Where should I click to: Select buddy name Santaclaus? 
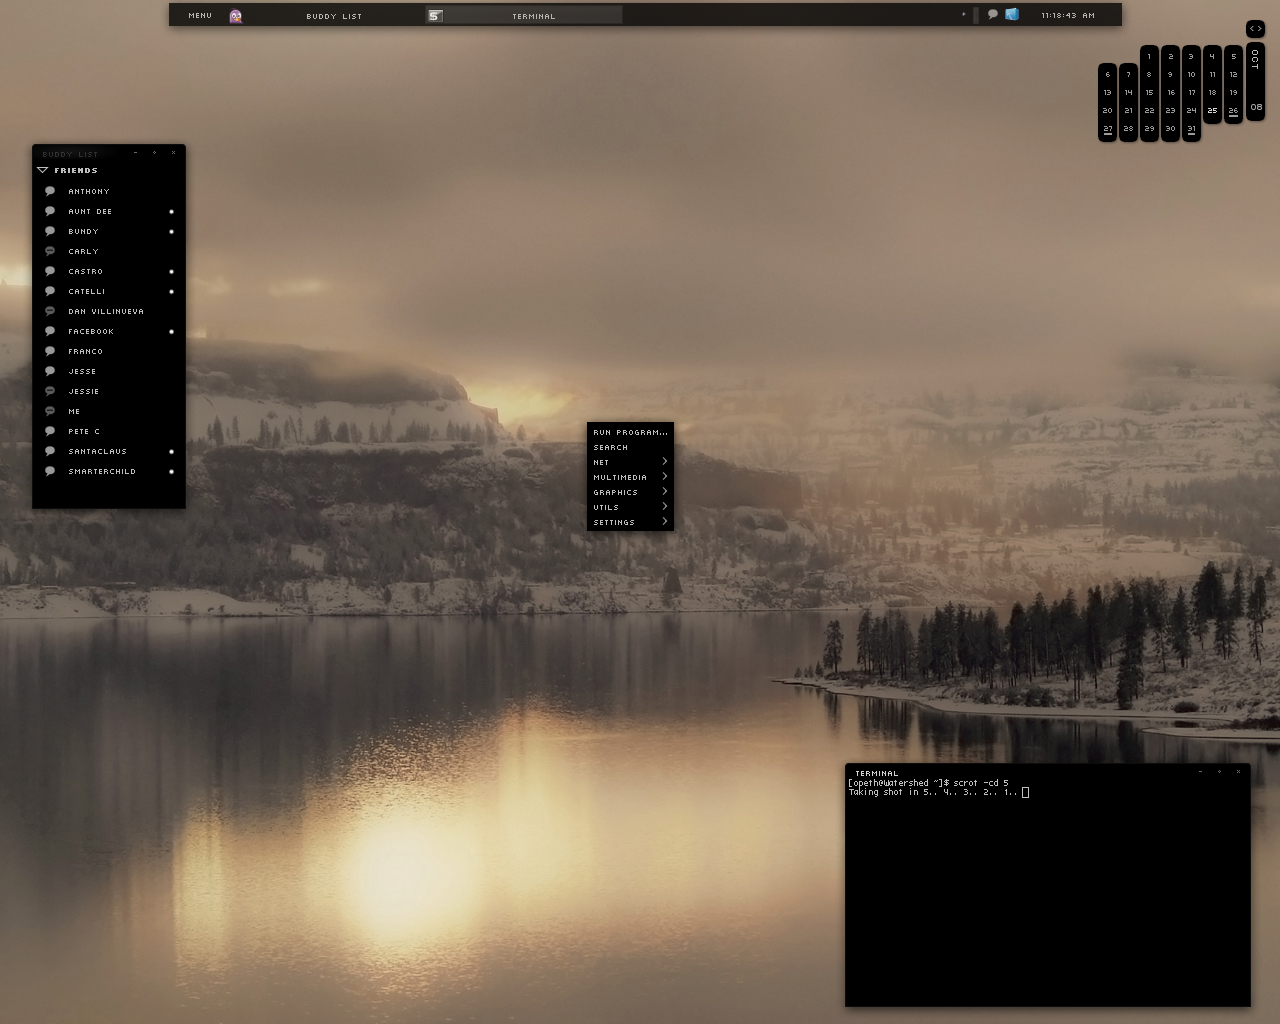(98, 451)
